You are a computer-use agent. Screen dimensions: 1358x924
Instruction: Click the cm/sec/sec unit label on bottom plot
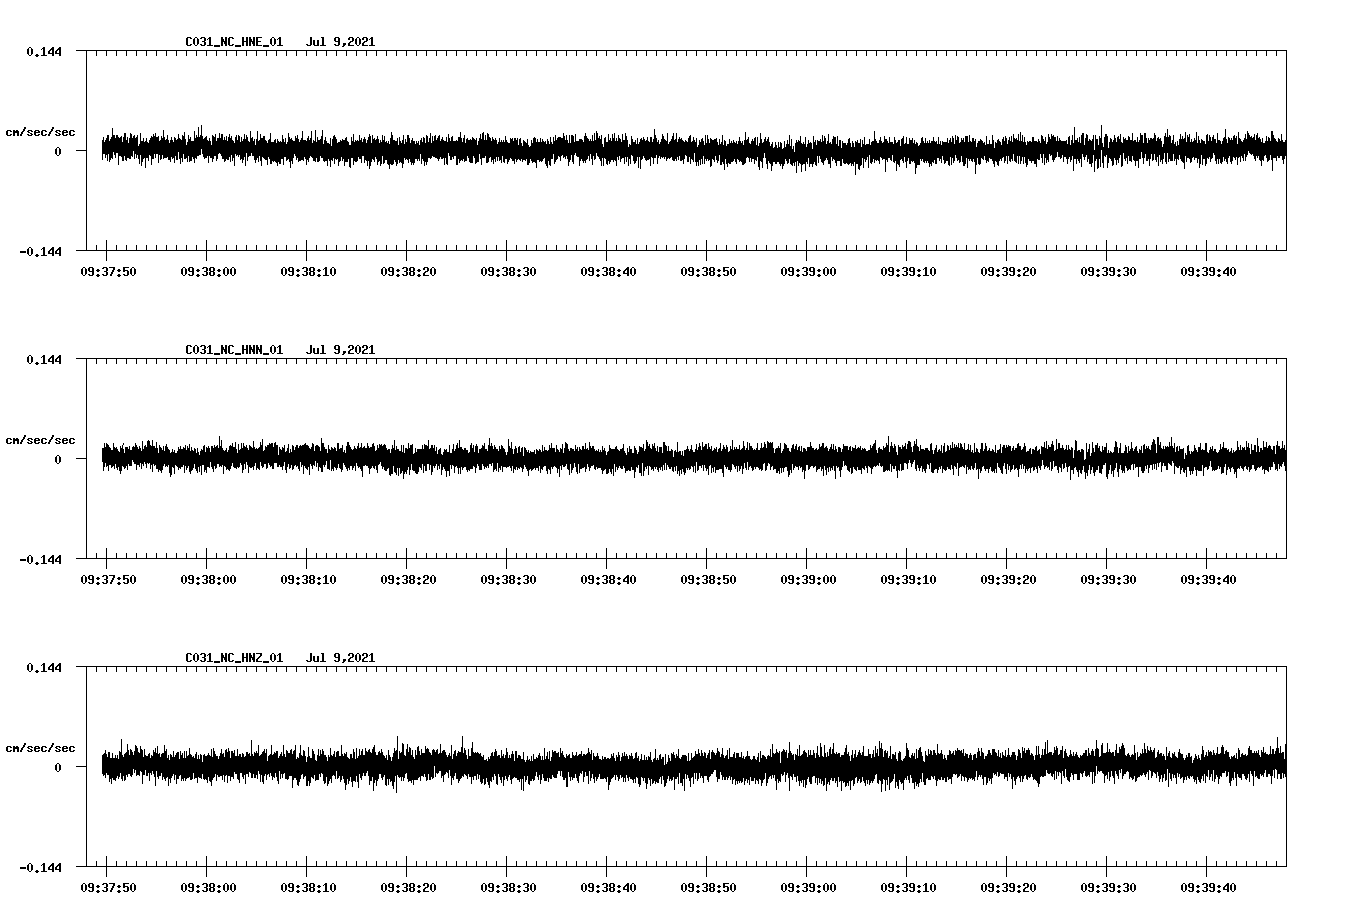(40, 747)
